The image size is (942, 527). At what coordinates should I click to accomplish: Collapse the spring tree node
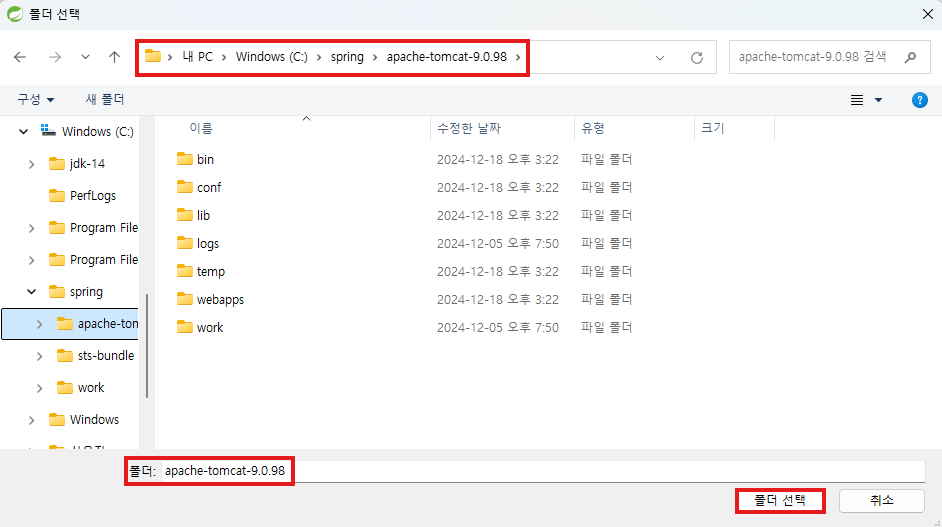coord(31,292)
